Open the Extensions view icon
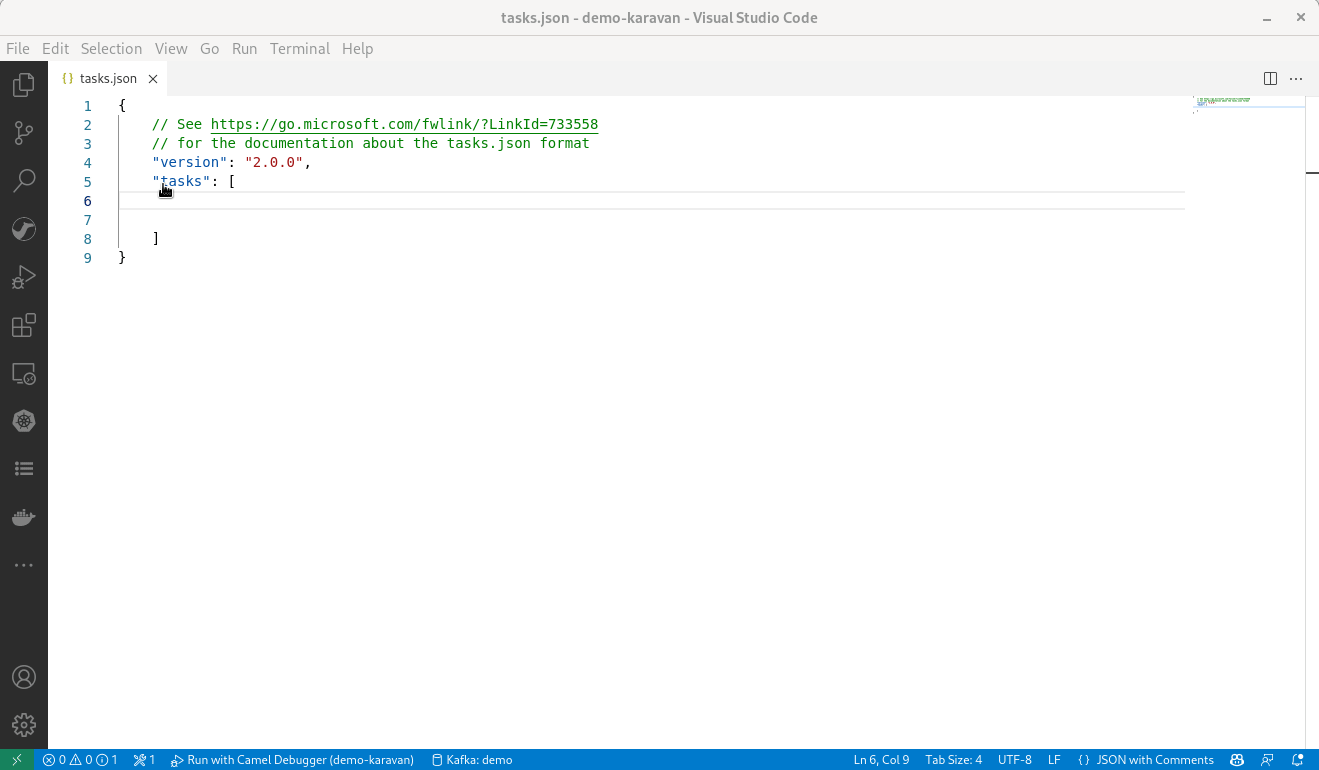The width and height of the screenshot is (1319, 770). (24, 325)
